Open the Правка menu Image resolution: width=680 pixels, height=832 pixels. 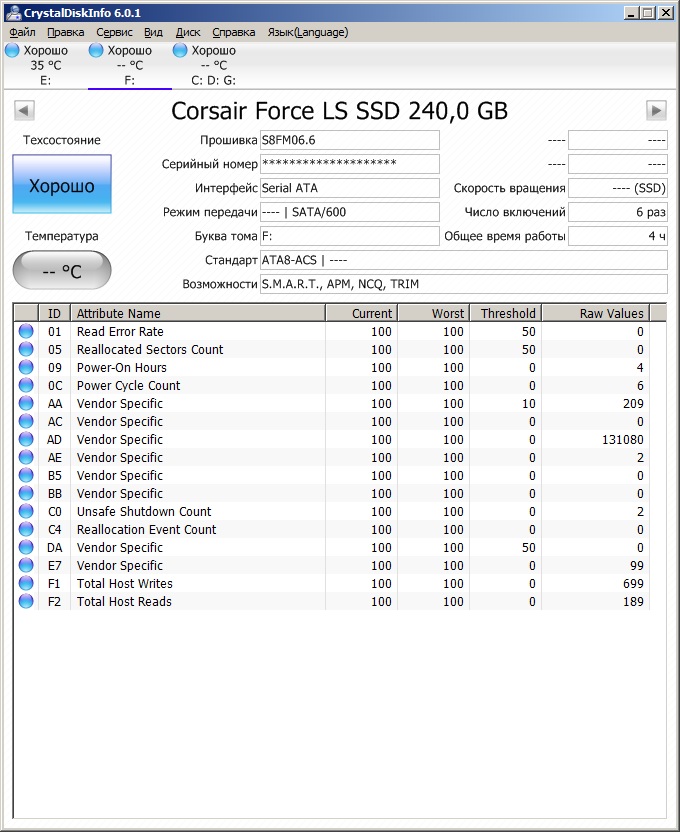tap(66, 32)
